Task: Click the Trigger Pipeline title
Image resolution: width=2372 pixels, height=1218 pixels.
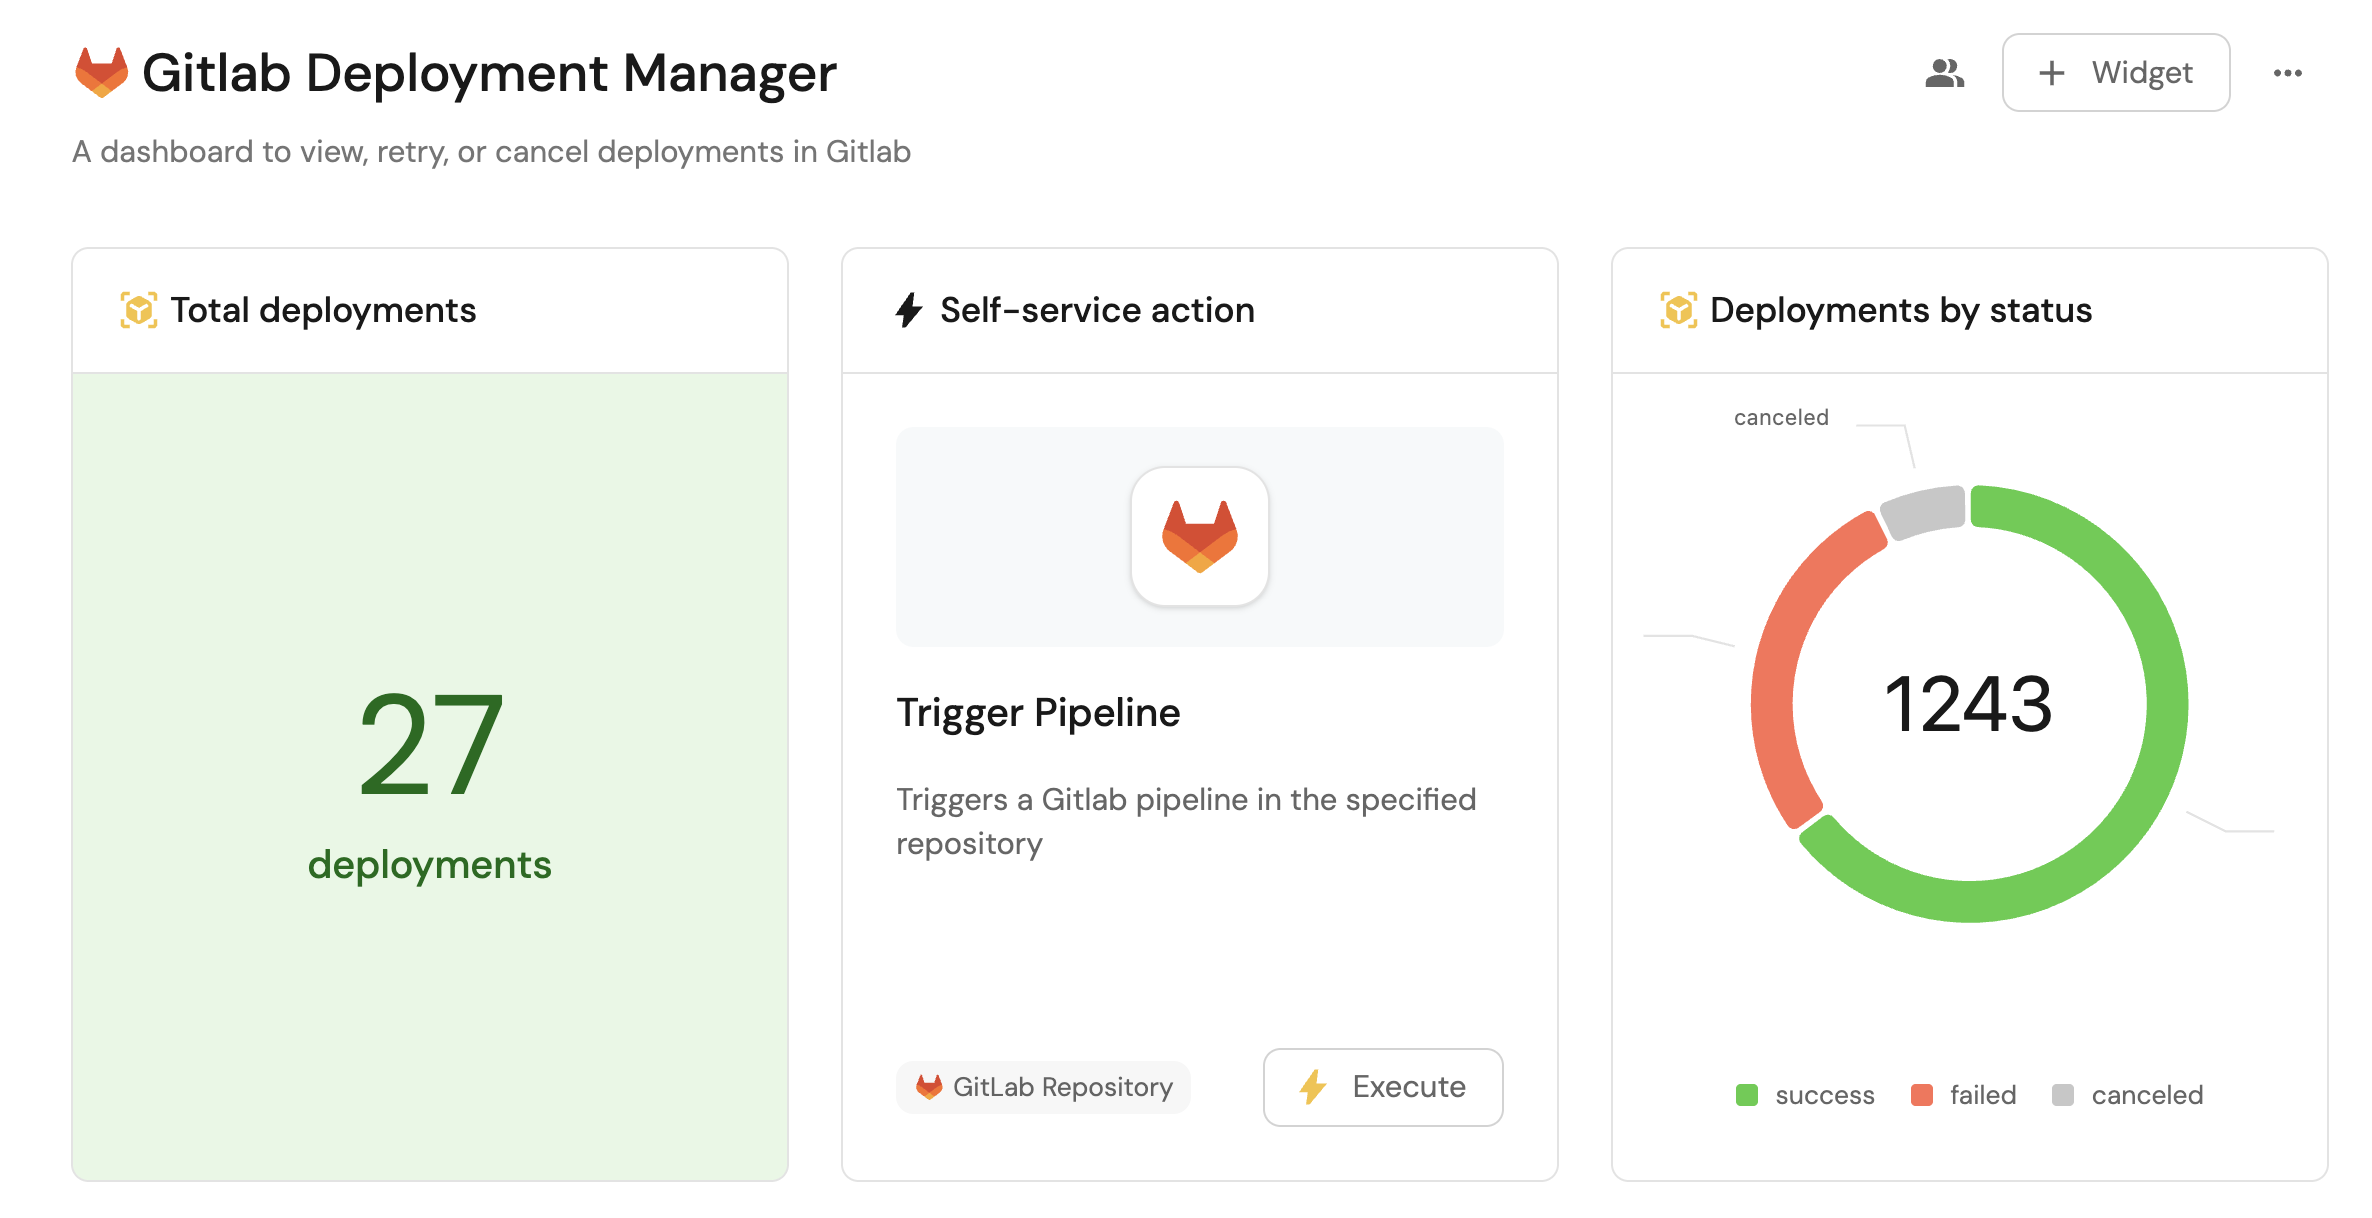Action: [1038, 713]
